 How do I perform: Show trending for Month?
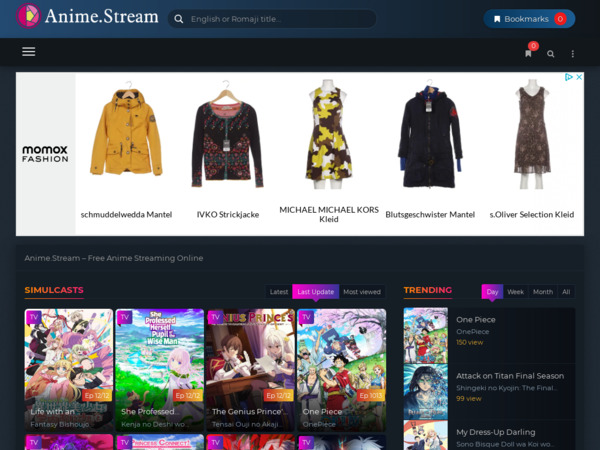pyautogui.click(x=543, y=292)
